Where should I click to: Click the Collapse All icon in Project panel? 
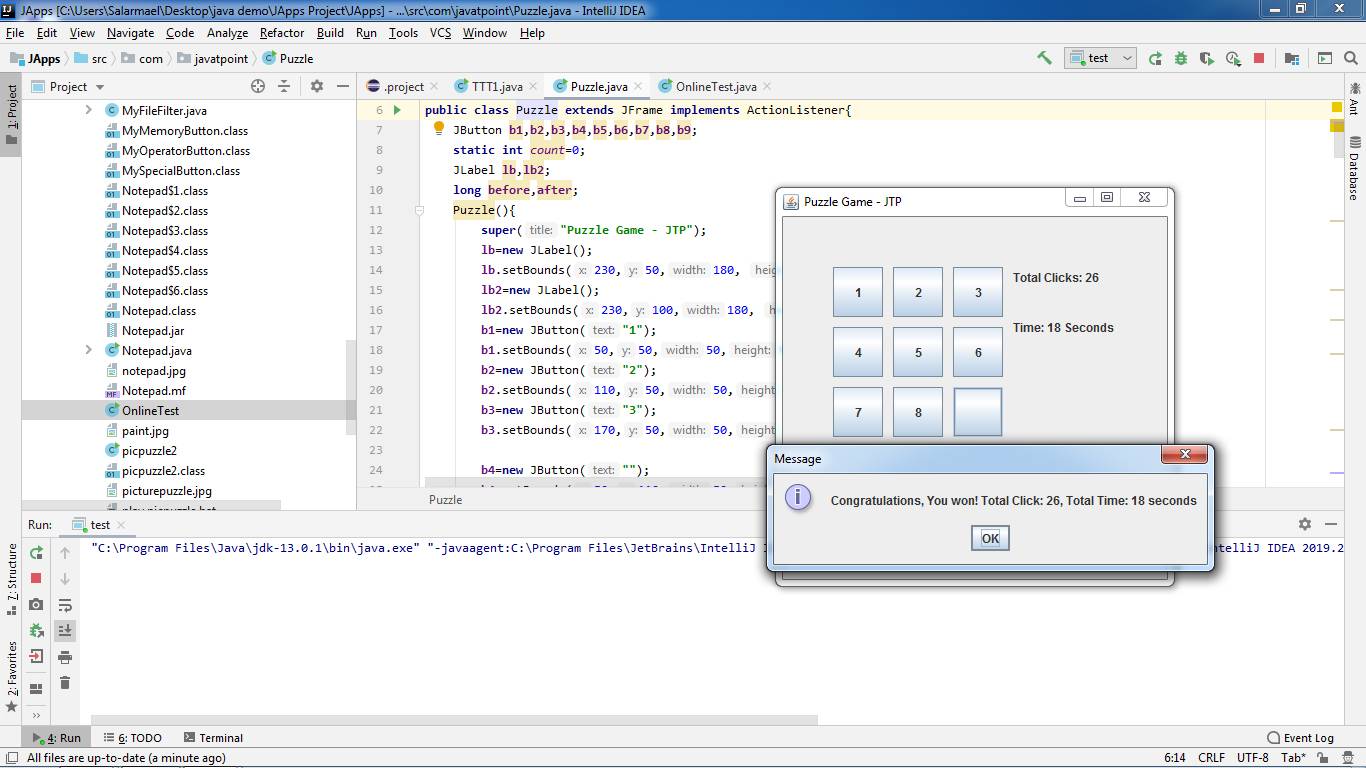pyautogui.click(x=284, y=86)
